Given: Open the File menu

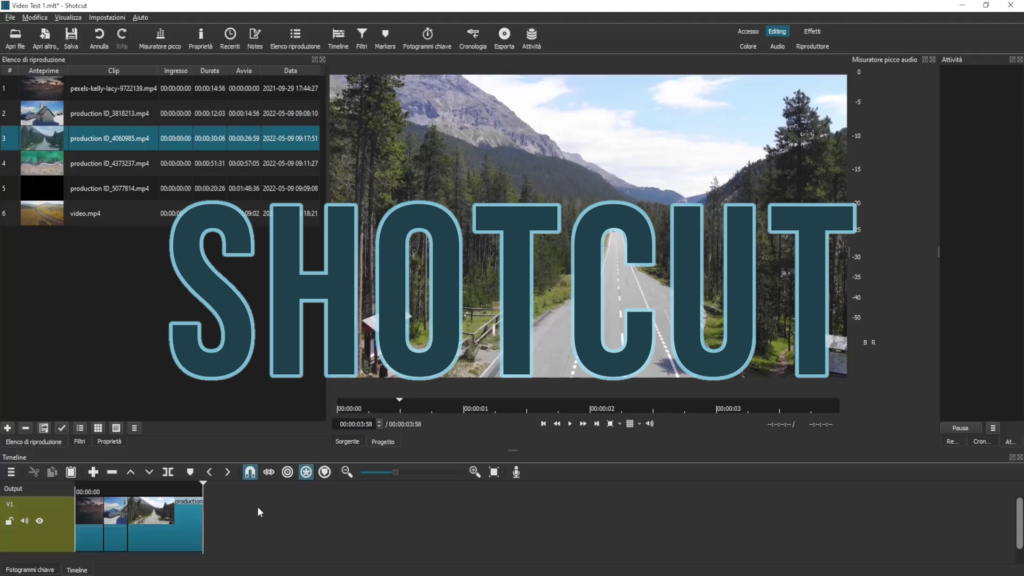Looking at the screenshot, I should click(10, 18).
